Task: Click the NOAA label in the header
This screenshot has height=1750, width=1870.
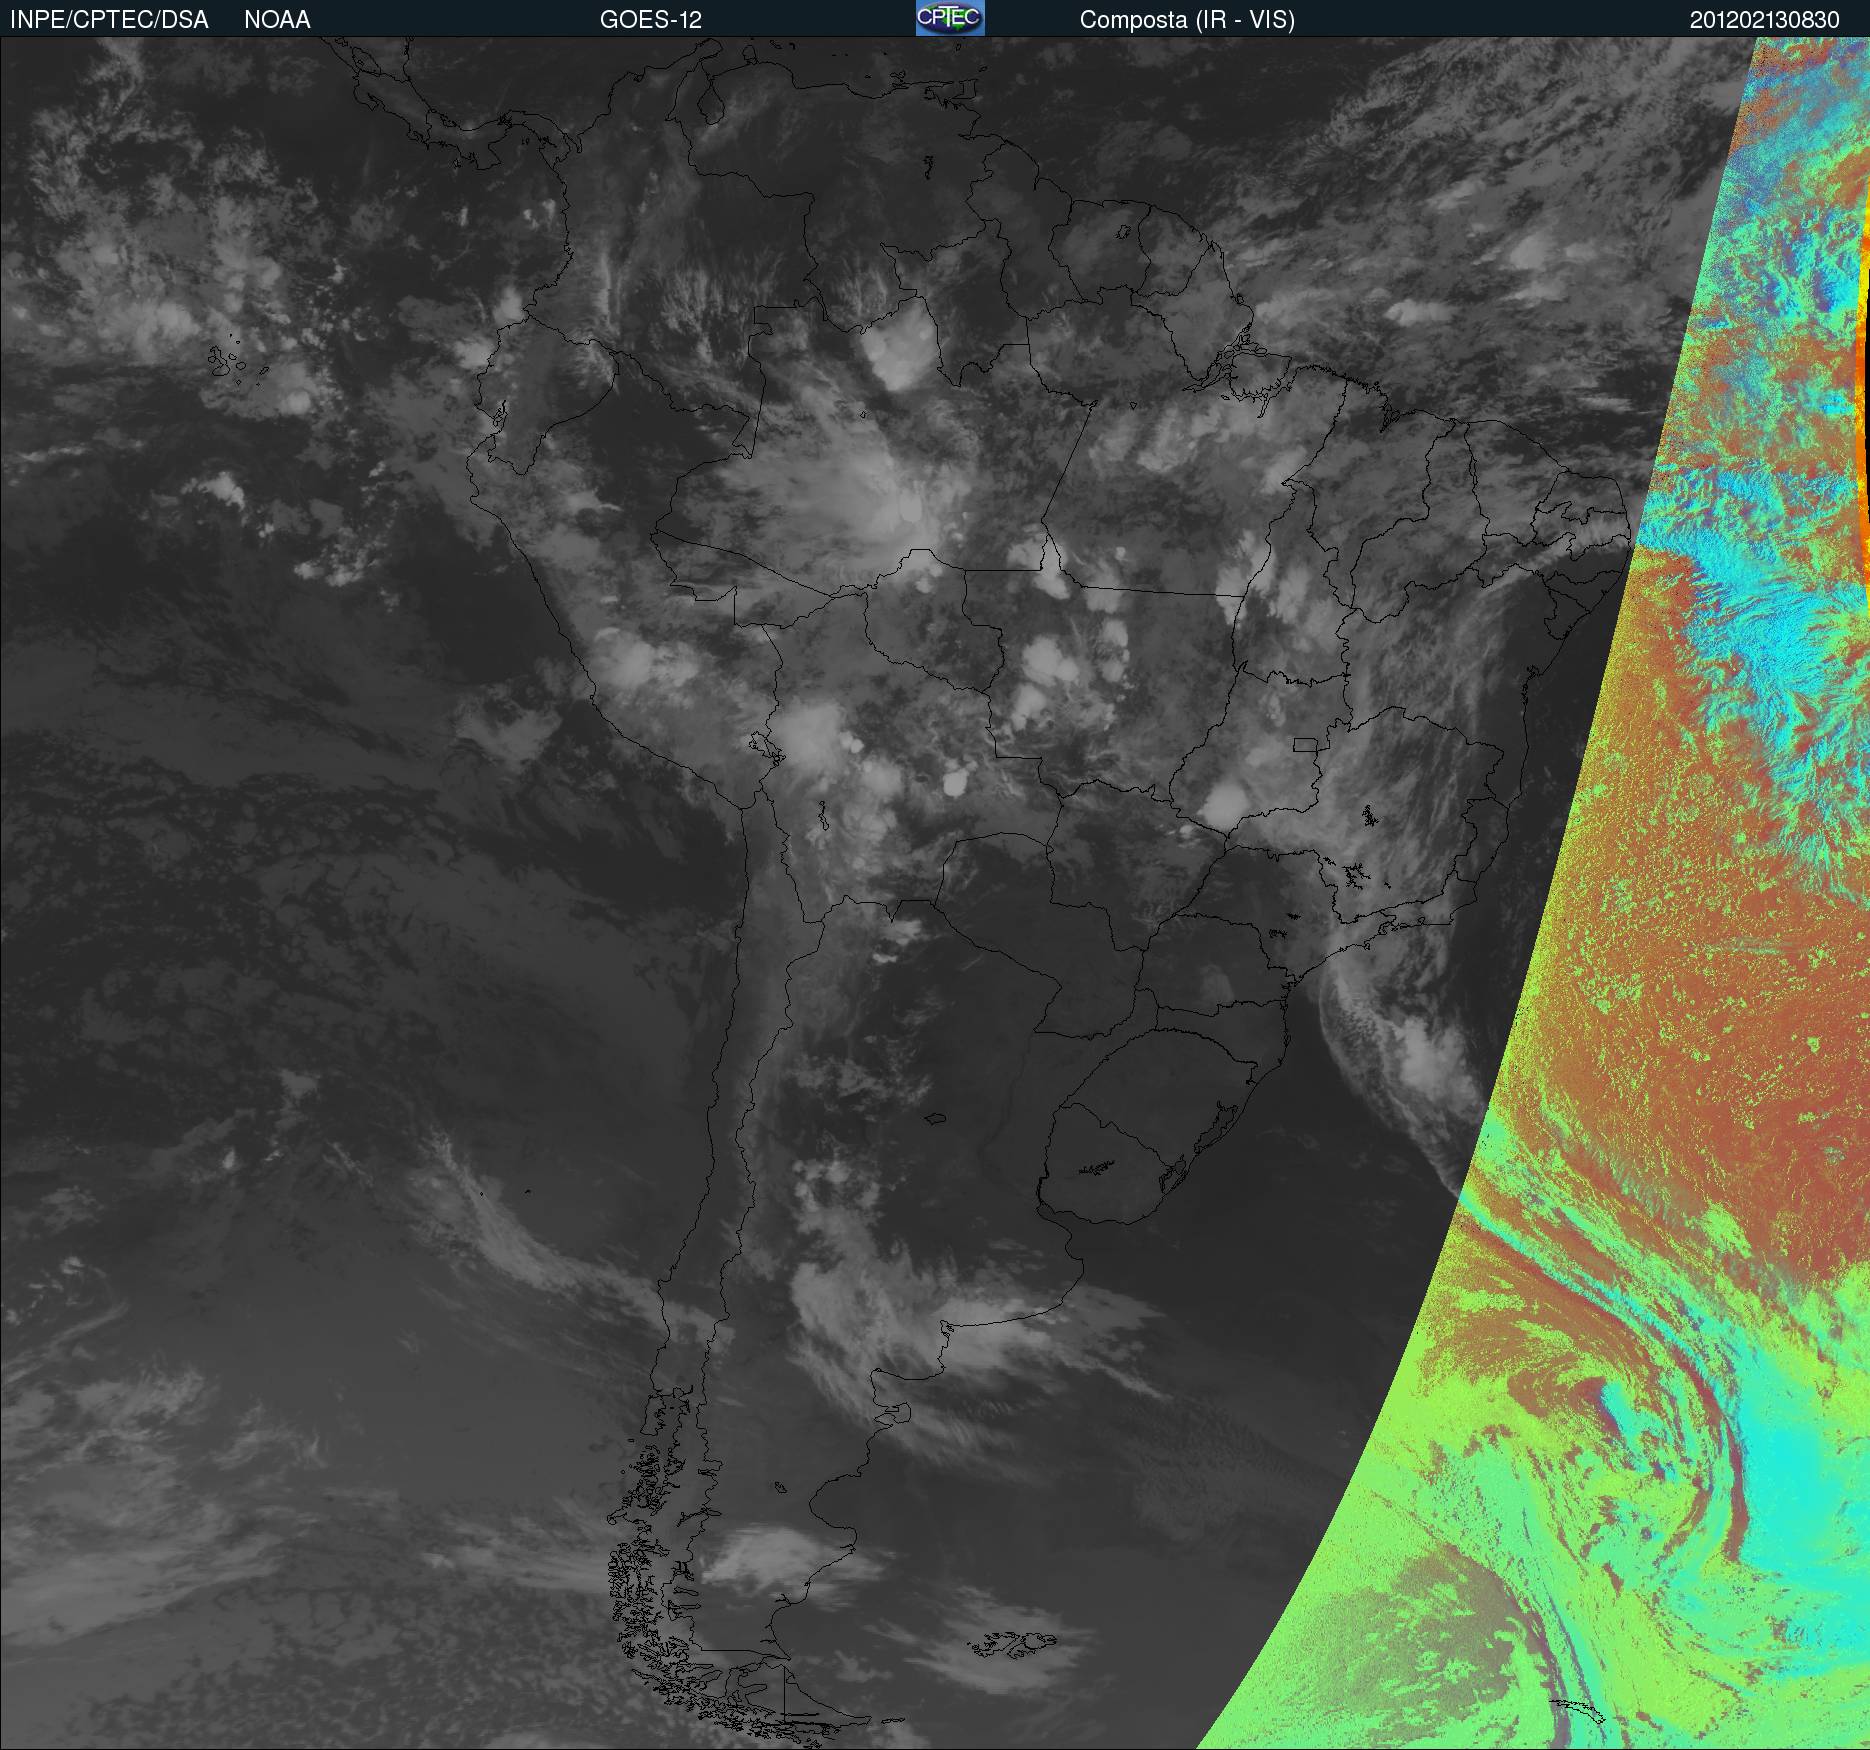Action: [x=277, y=20]
